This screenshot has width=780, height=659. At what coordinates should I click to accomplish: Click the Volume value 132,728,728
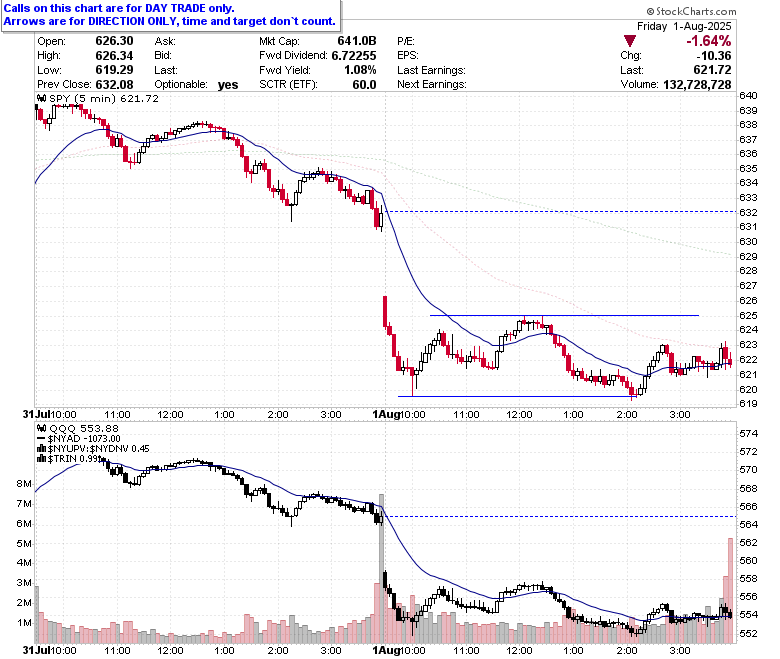697,85
